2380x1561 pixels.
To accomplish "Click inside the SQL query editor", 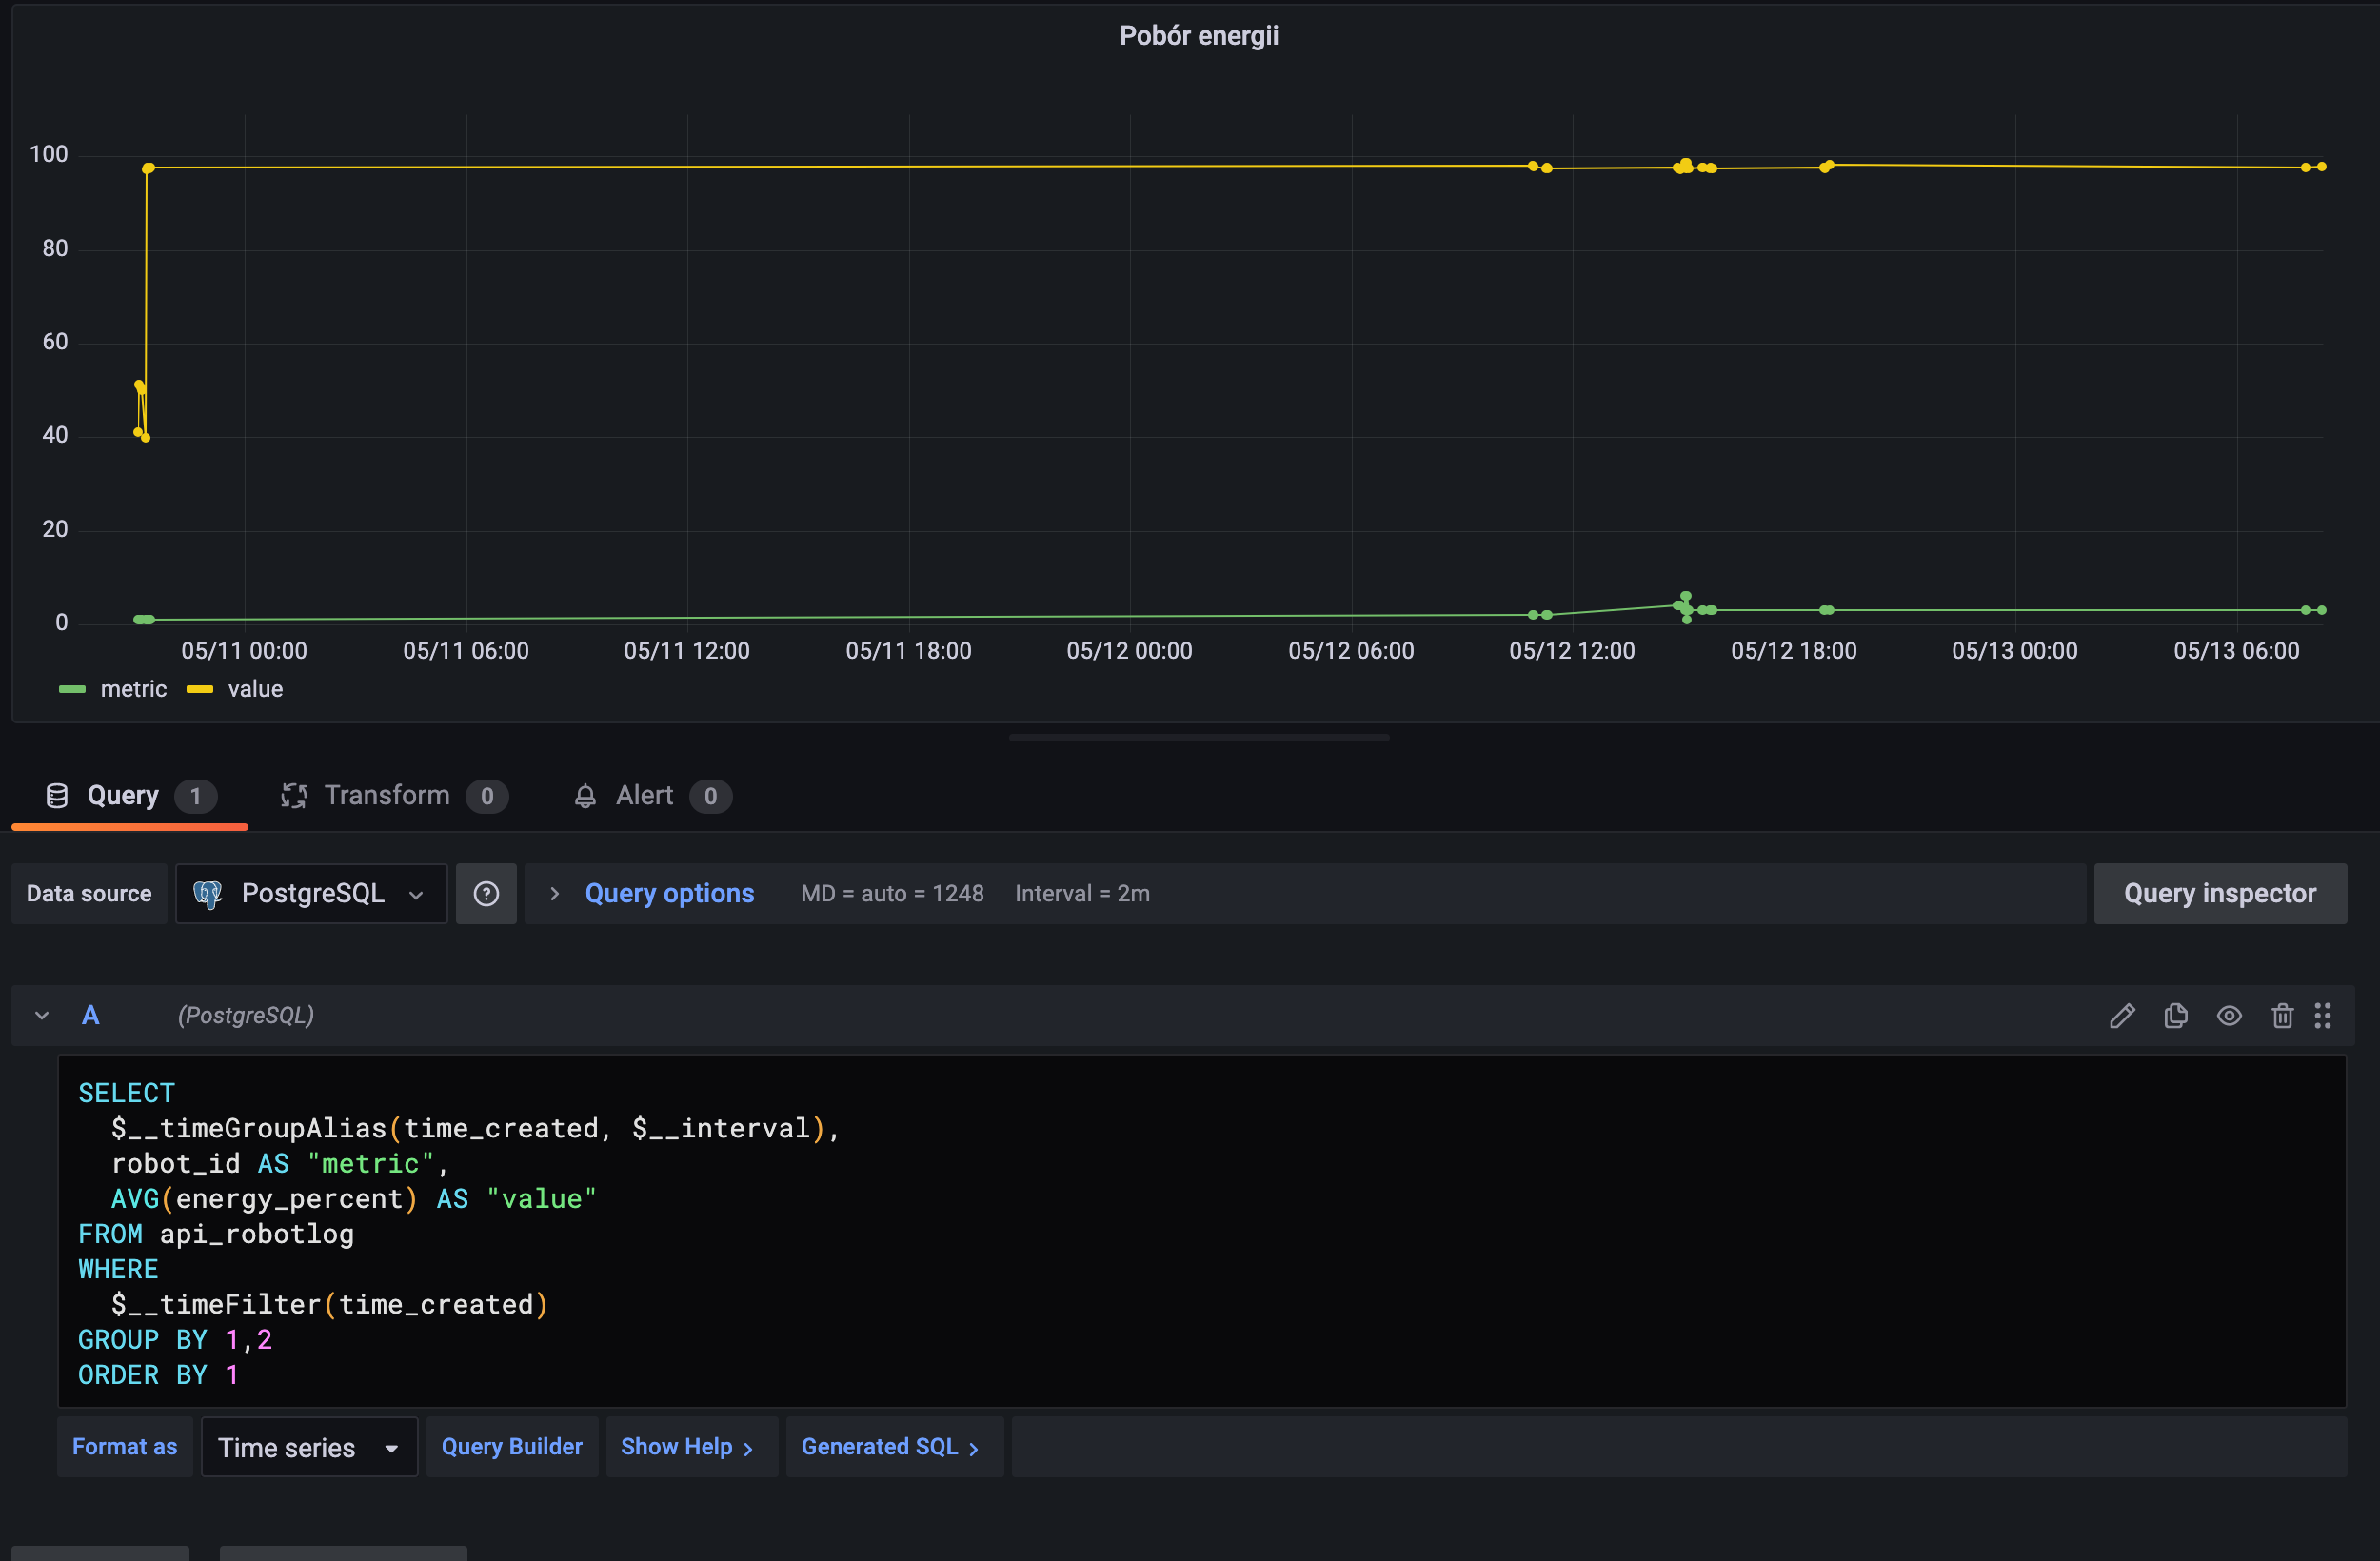I will [1200, 1230].
